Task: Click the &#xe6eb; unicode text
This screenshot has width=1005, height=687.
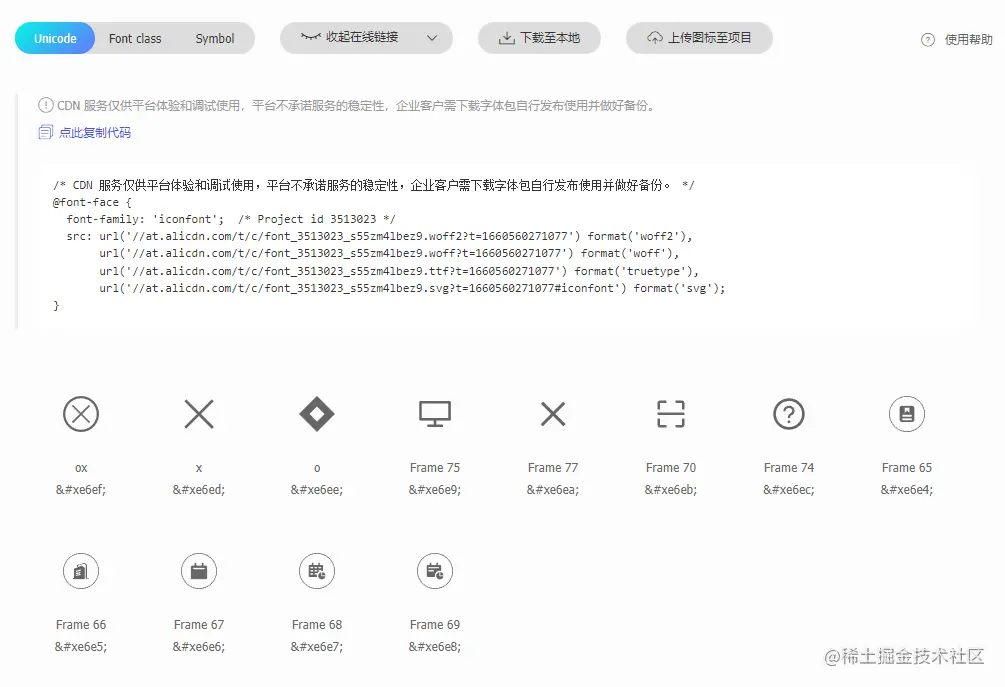Action: click(671, 490)
